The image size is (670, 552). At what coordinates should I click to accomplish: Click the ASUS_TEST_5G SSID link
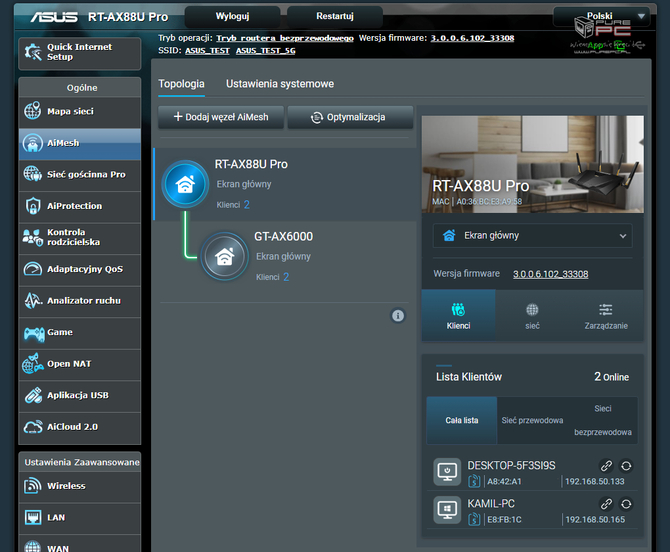[x=265, y=51]
